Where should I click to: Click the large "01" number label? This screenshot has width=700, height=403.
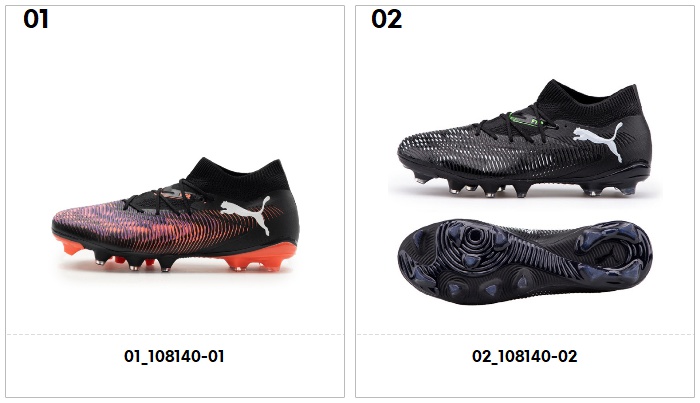pos(36,20)
